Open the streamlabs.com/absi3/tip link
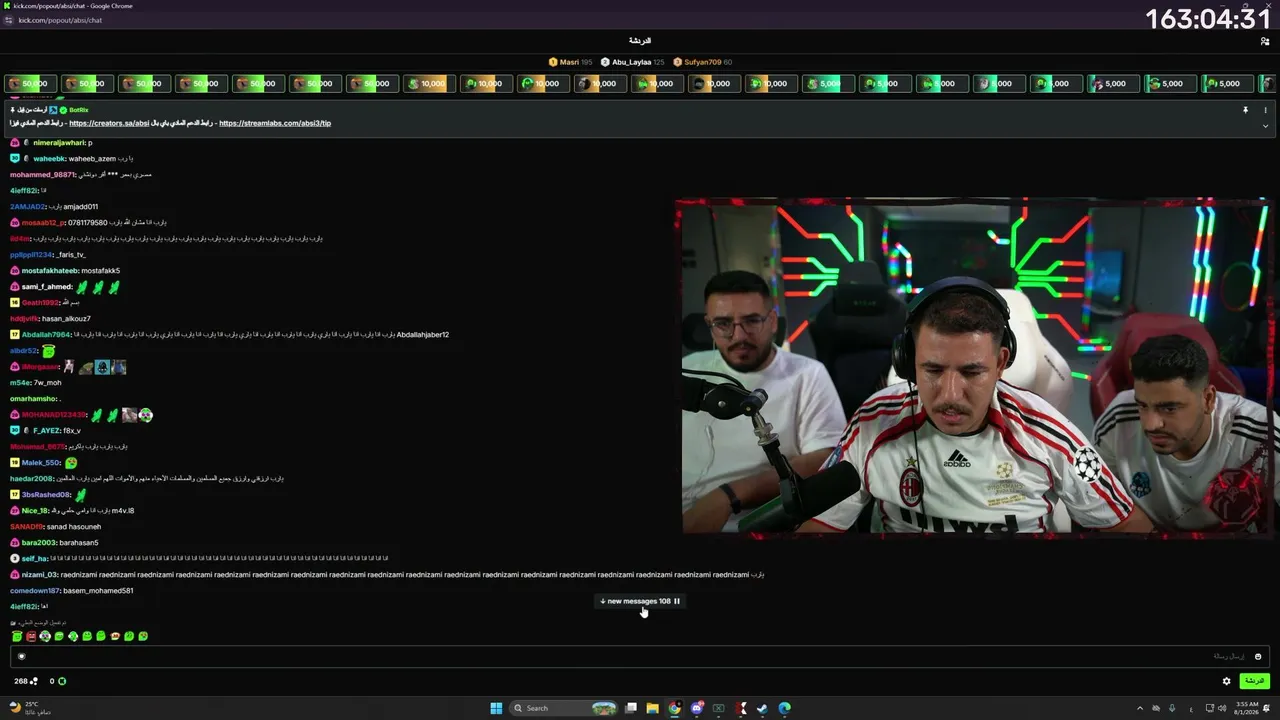Screen dimensions: 1280x720 pos(275,123)
